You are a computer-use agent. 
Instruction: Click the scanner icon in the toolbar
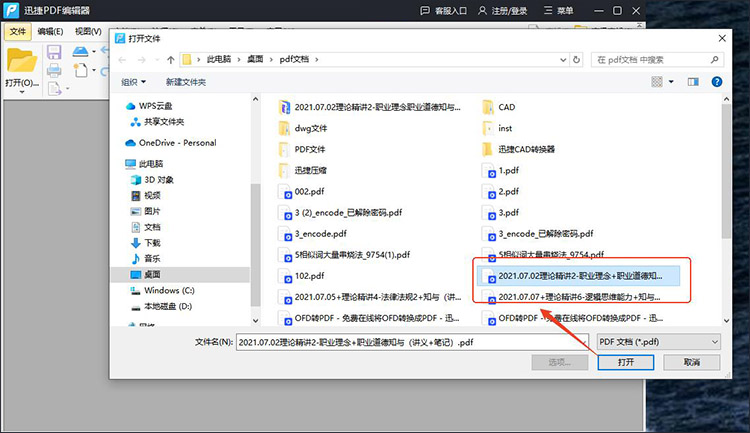(80, 51)
